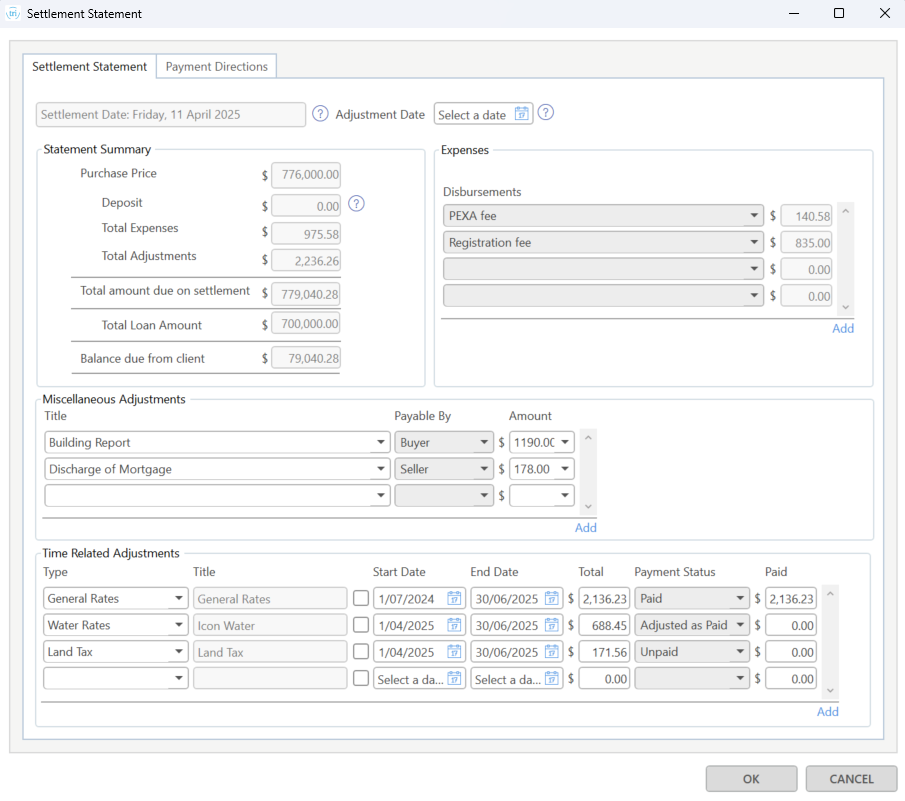Open Payment Status dropdown showing Unpaid
Image resolution: width=905 pixels, height=801 pixels.
pyautogui.click(x=740, y=652)
